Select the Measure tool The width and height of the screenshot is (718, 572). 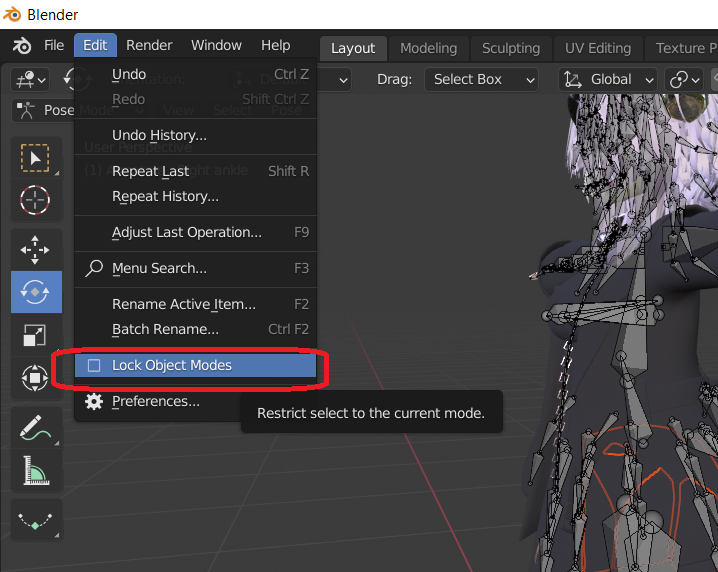35,470
